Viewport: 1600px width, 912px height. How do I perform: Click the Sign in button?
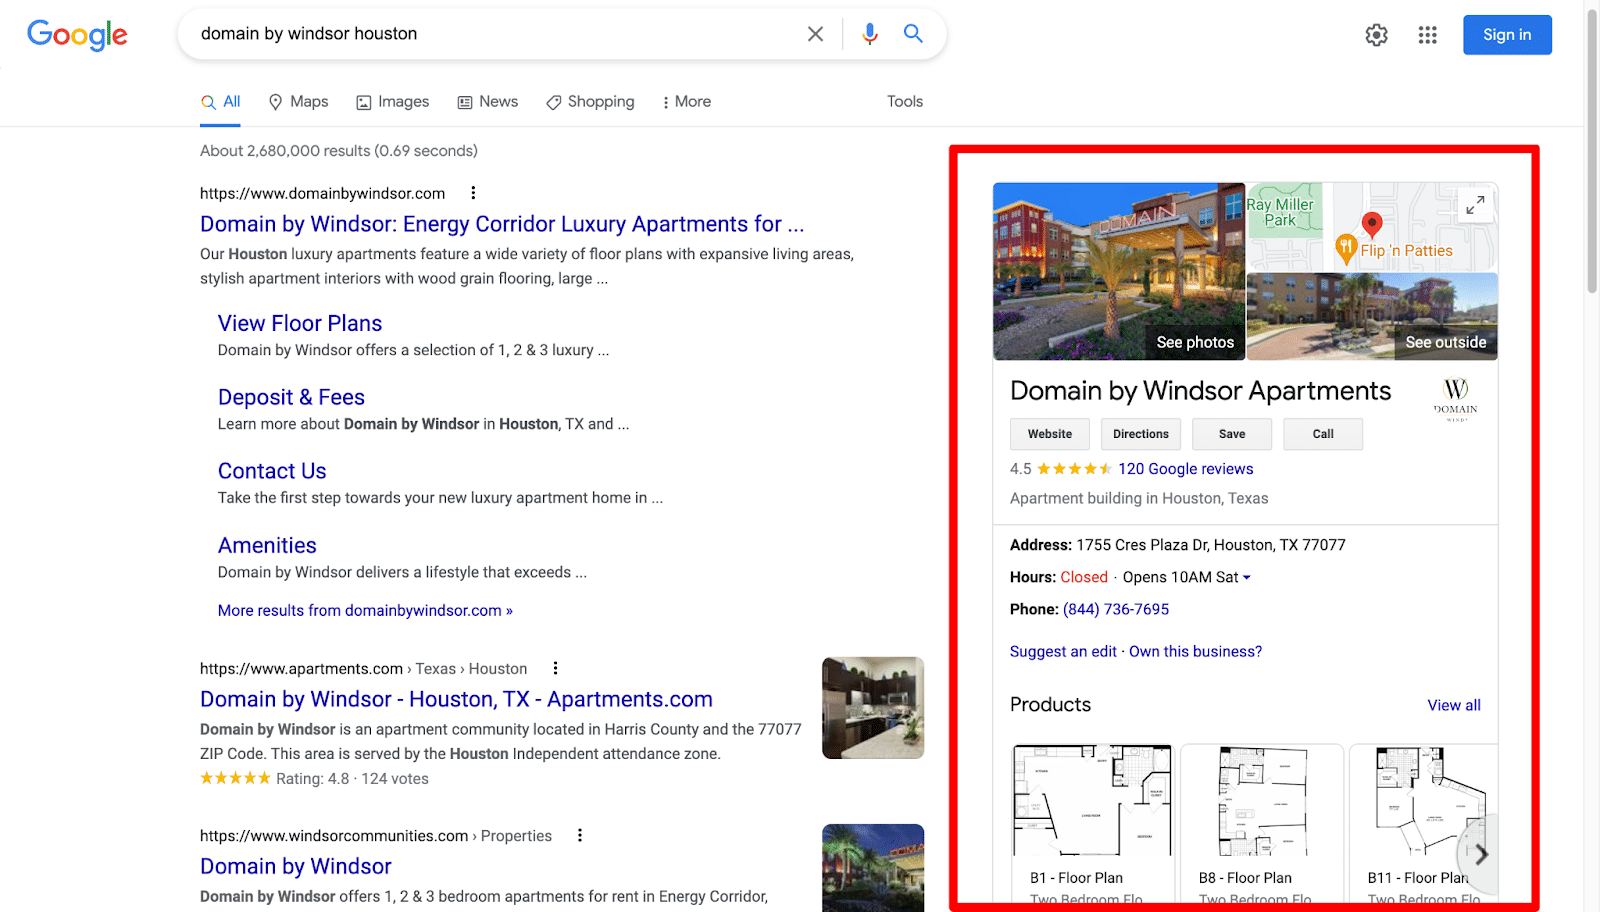tap(1507, 35)
